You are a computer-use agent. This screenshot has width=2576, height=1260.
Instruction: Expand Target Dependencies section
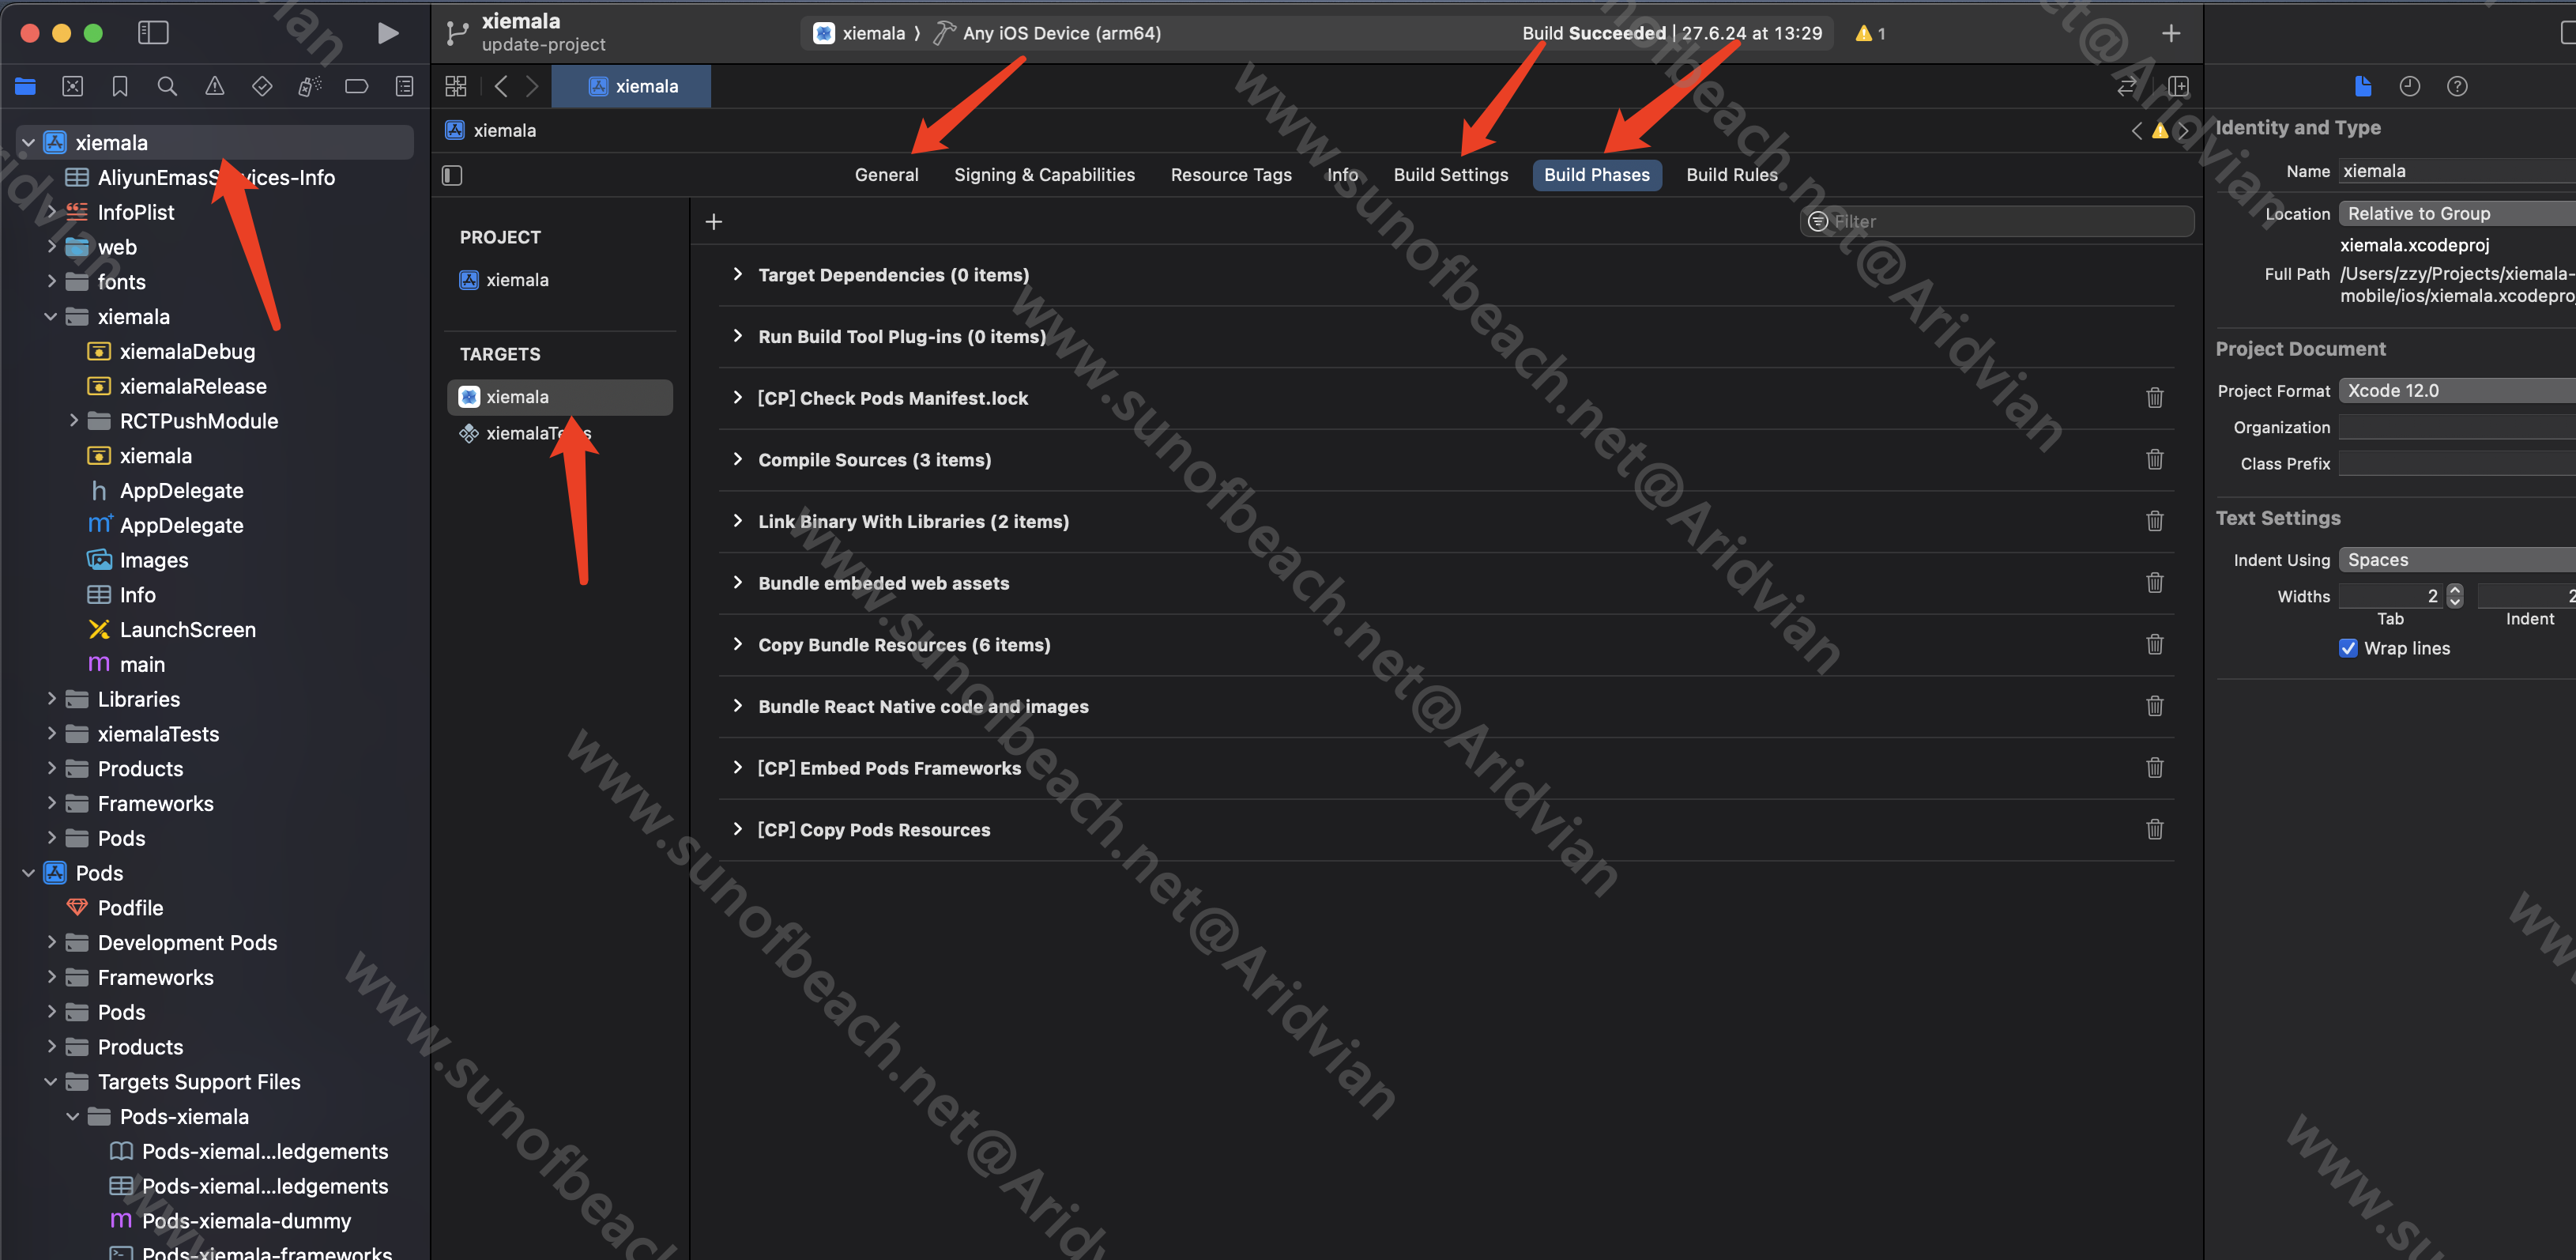738,274
